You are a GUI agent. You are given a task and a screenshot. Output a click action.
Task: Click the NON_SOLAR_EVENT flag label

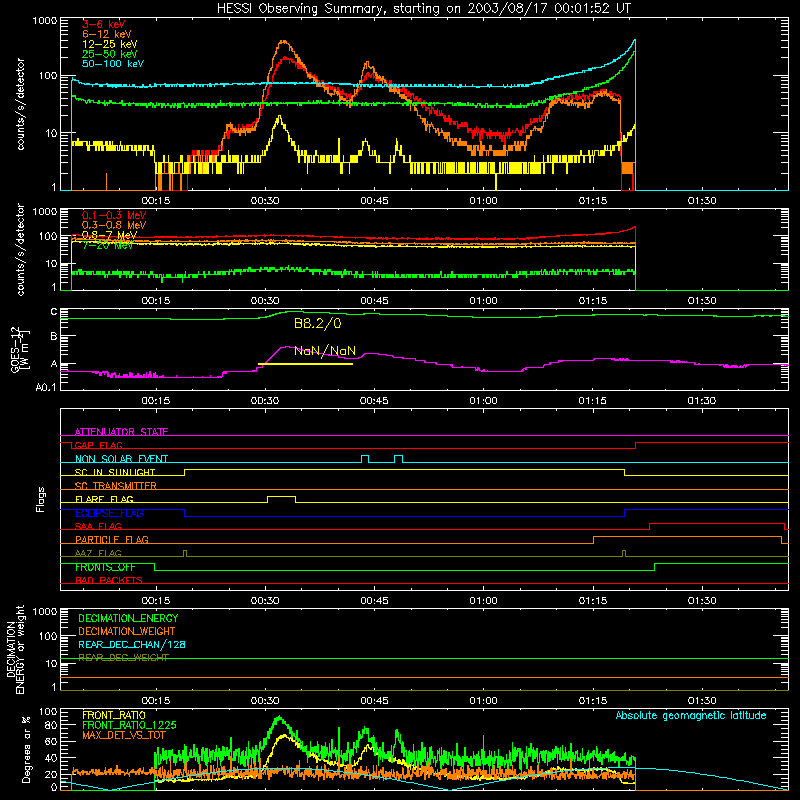pos(121,459)
